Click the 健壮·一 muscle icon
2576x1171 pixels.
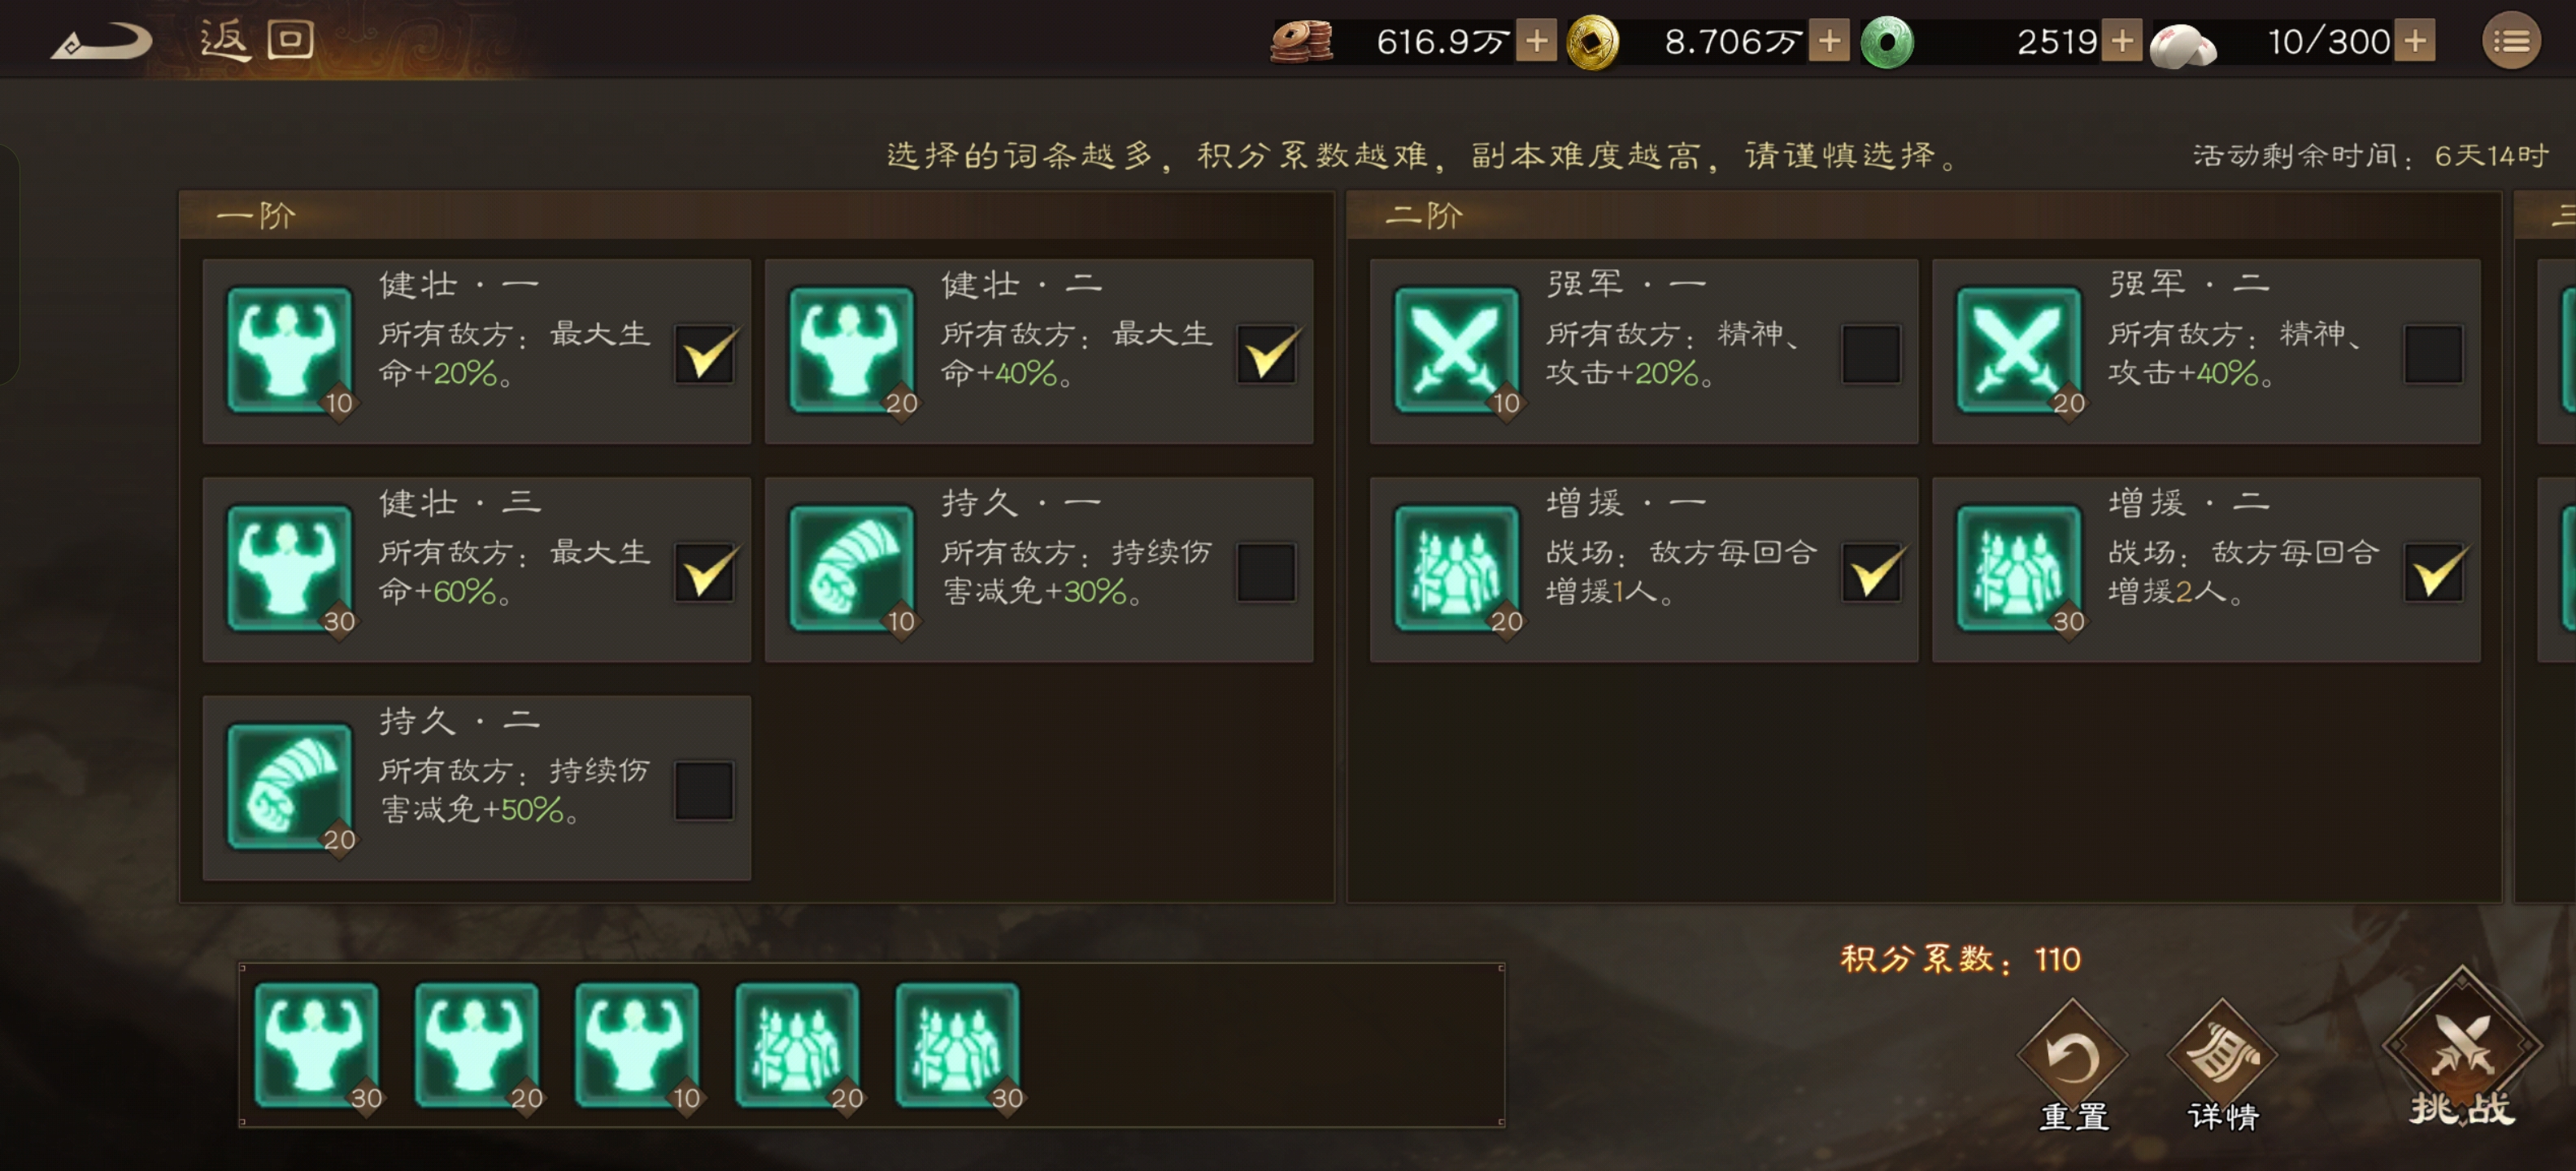click(289, 350)
